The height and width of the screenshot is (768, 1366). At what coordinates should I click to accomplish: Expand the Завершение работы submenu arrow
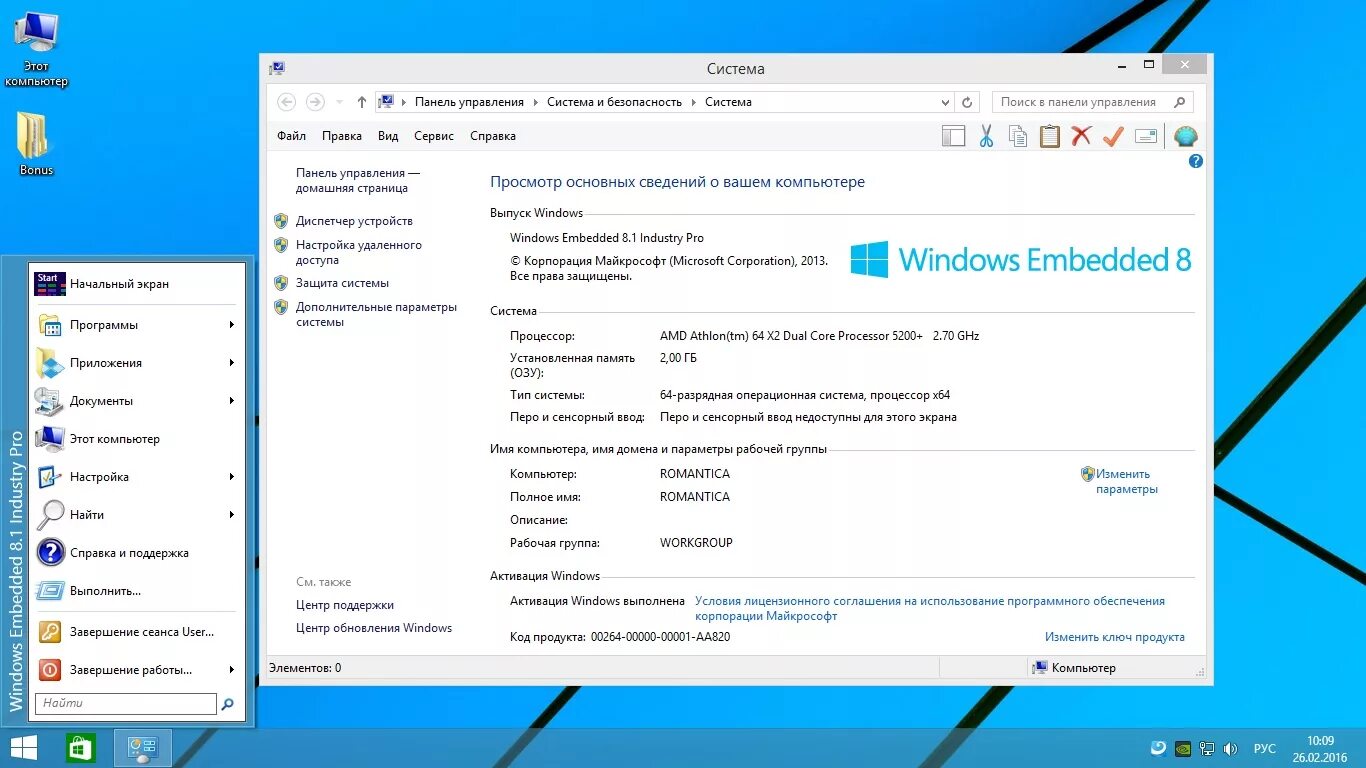point(231,670)
